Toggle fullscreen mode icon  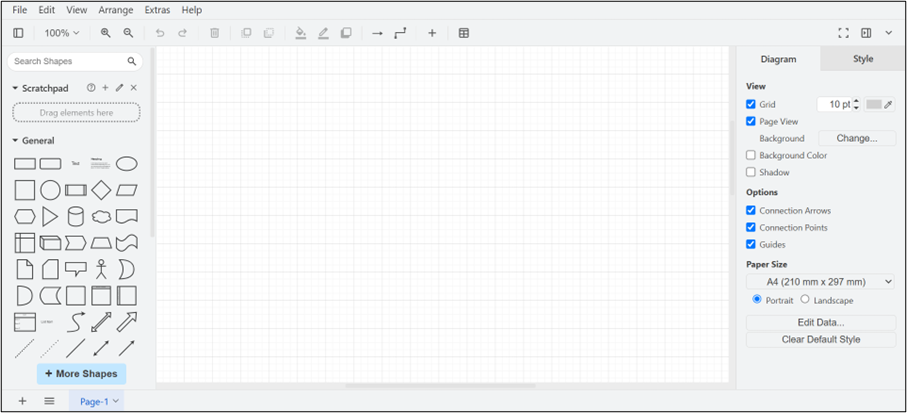coord(843,33)
